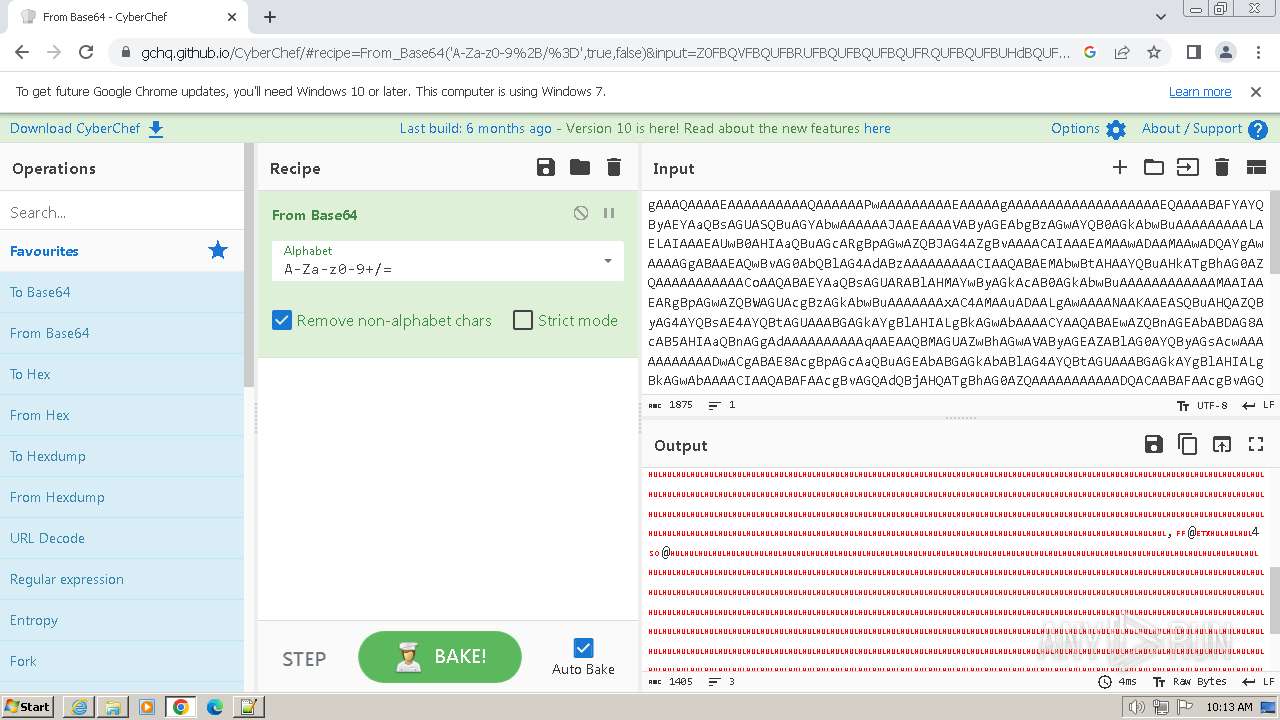Viewport: 1280px width, 720px height.
Task: Toggle Remove non-alphabet chars checkbox
Action: (x=282, y=320)
